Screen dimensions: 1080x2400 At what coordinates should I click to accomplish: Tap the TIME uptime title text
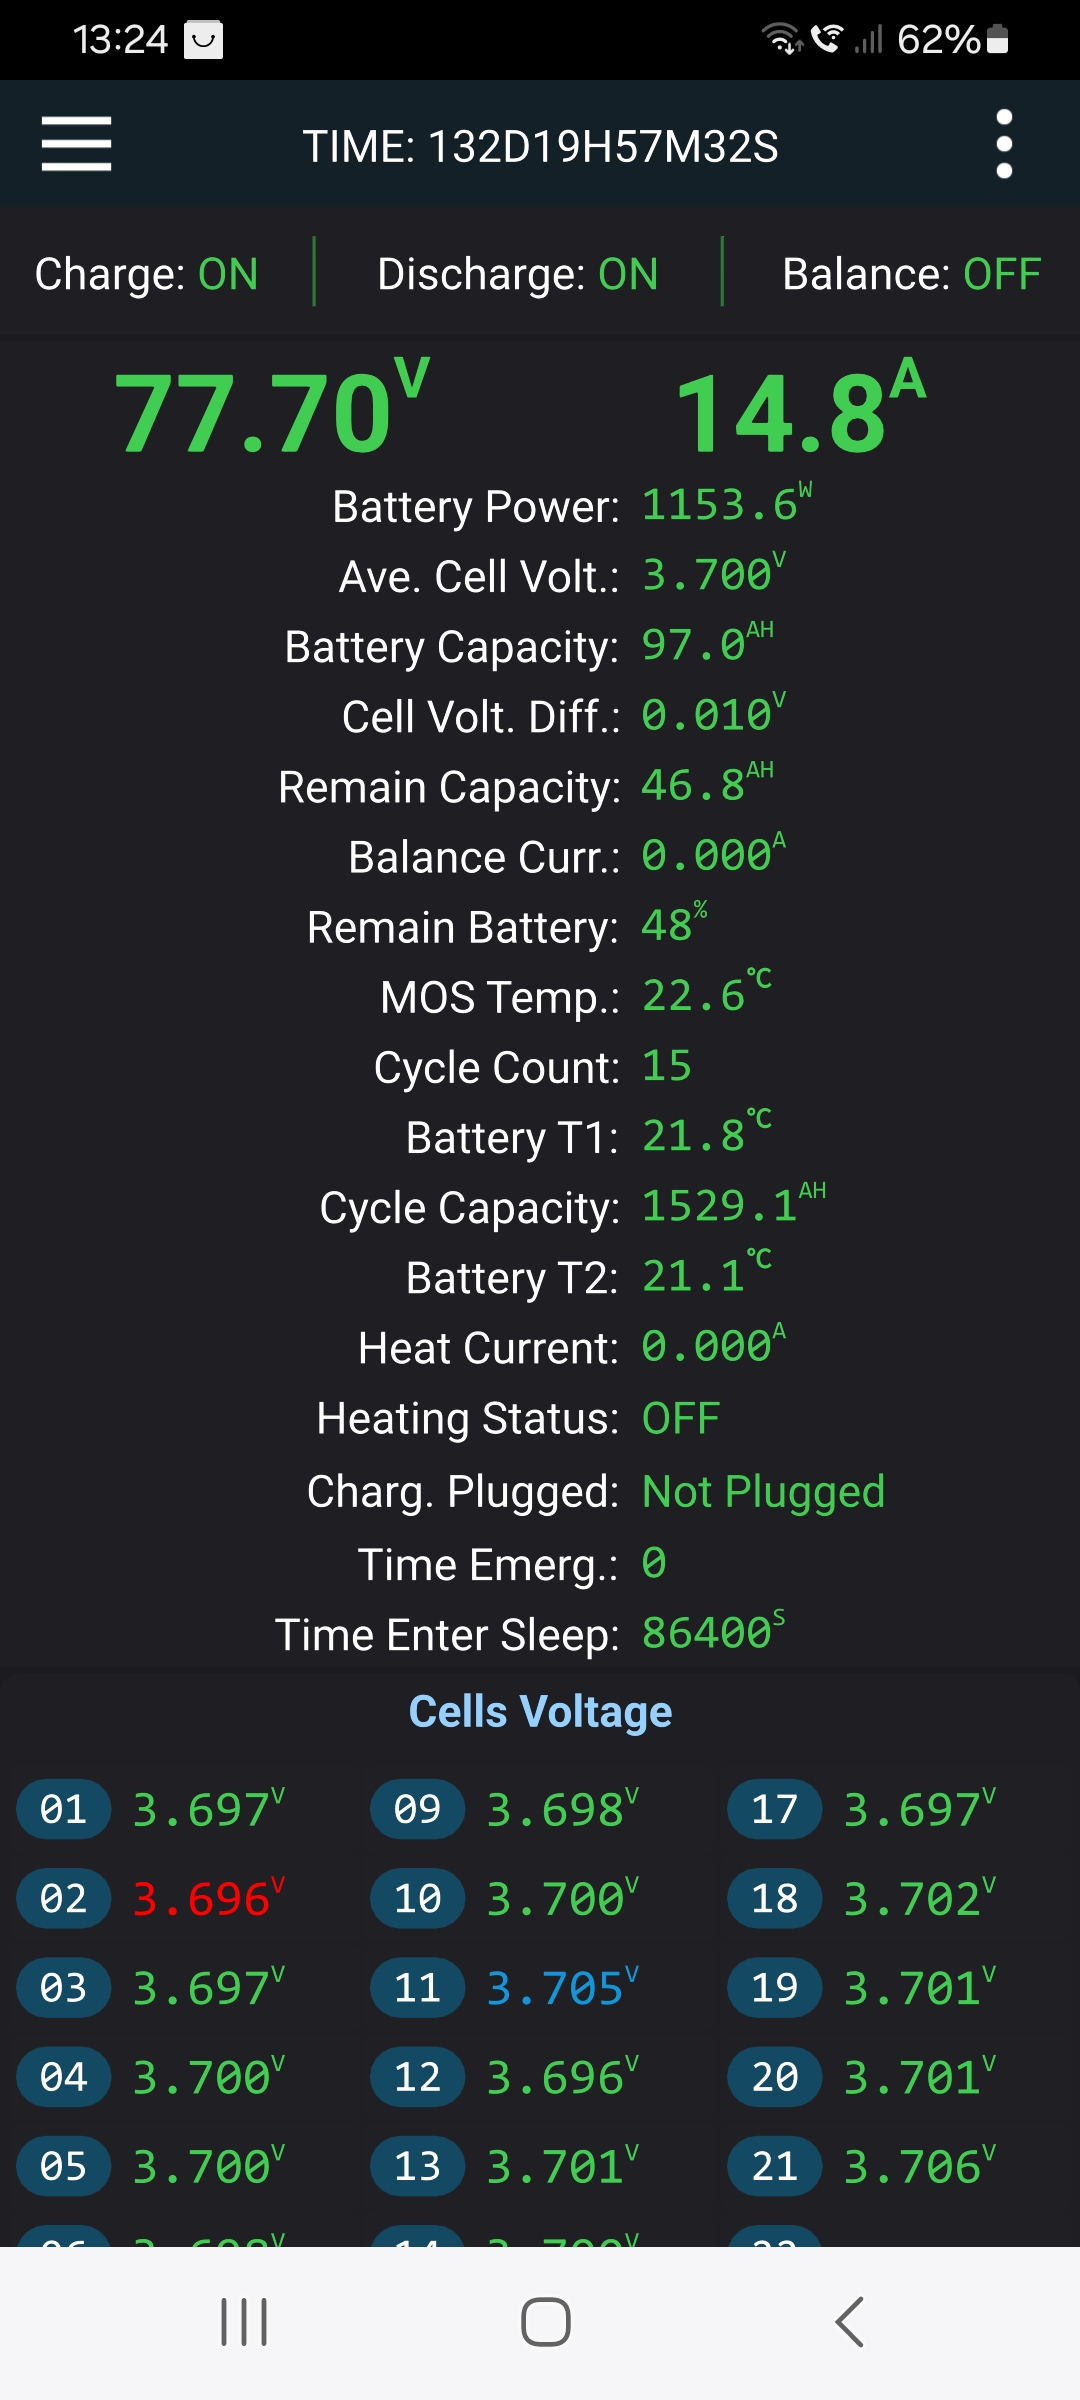pos(540,146)
